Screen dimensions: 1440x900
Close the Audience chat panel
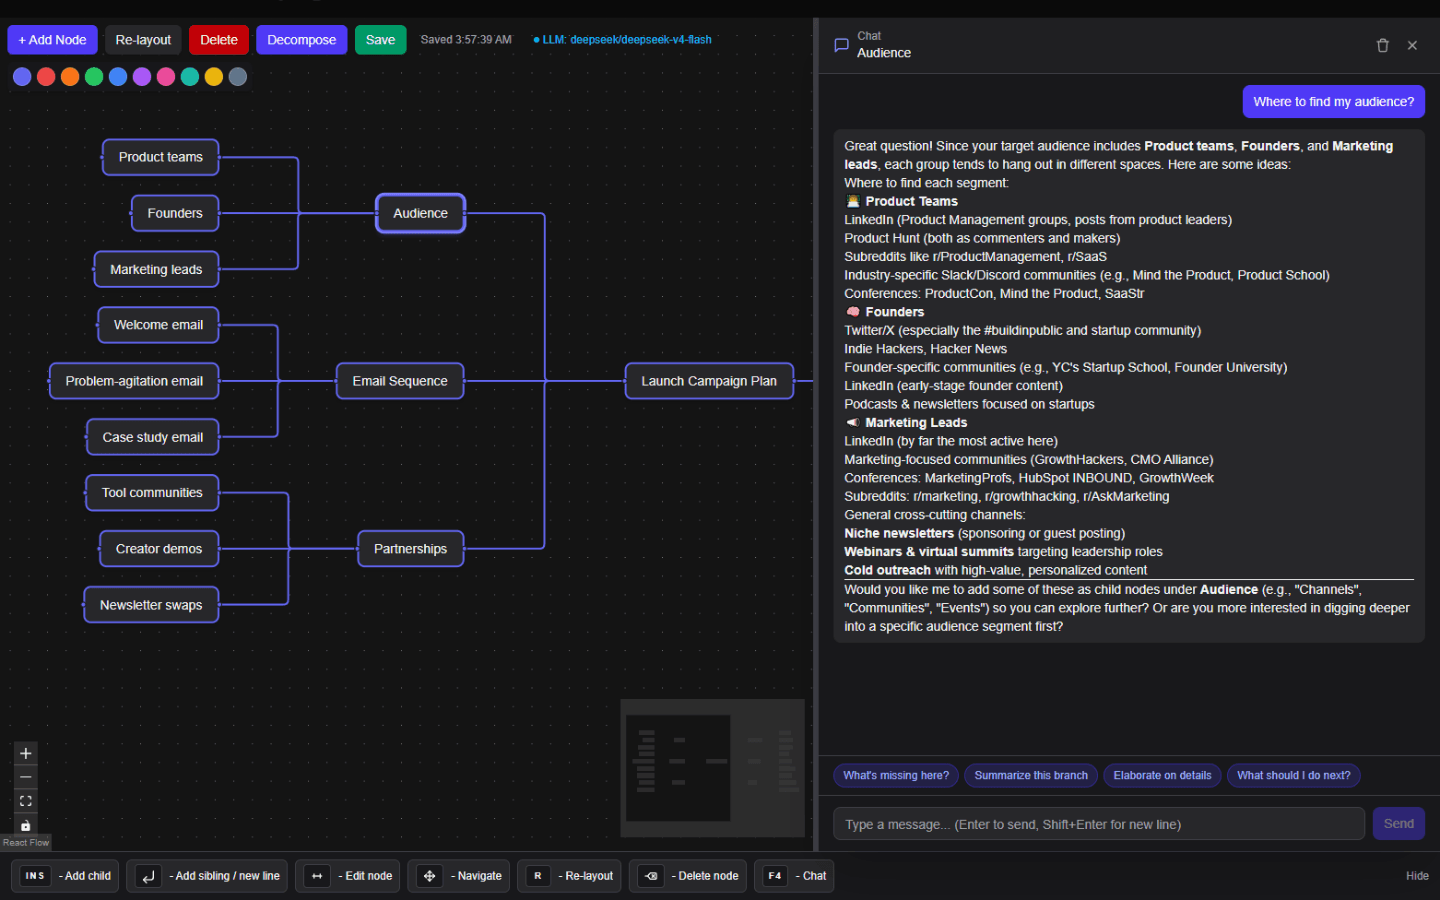[x=1412, y=45]
